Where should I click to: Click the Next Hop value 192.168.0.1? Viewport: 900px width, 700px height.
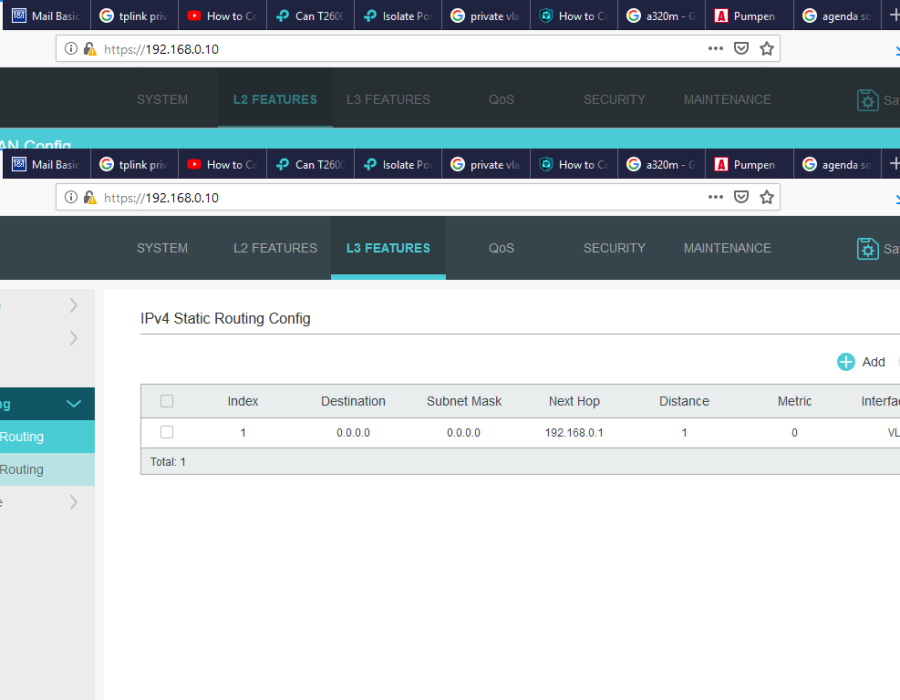pyautogui.click(x=574, y=433)
